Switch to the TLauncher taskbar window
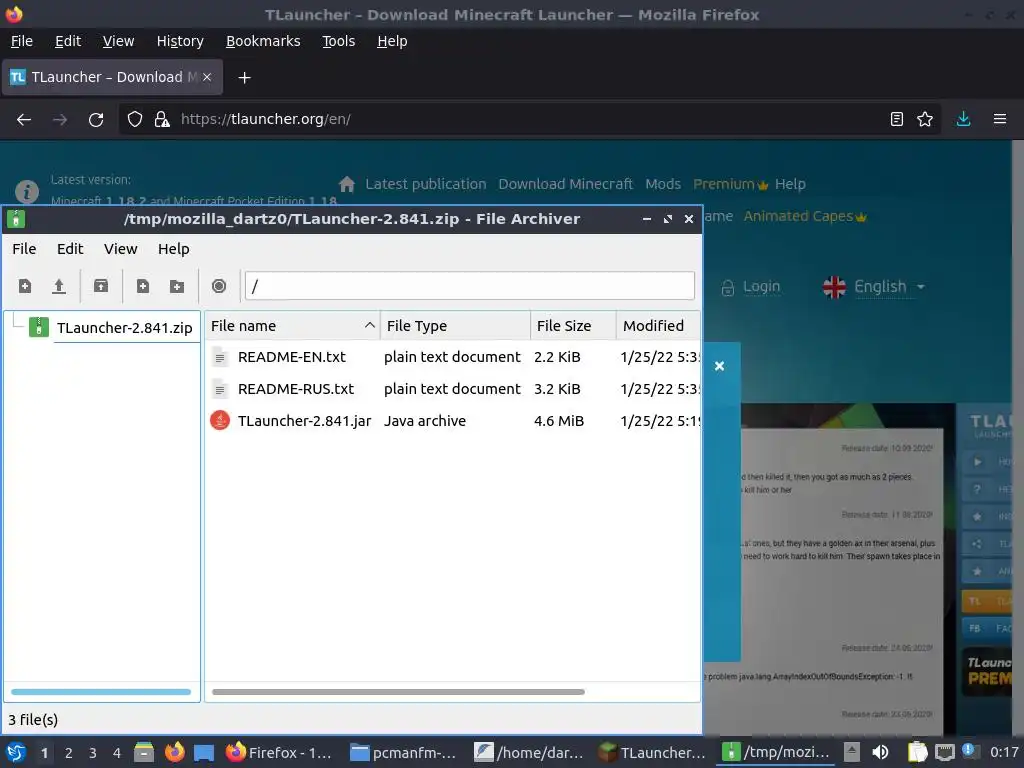This screenshot has width=1024, height=768. point(652,752)
